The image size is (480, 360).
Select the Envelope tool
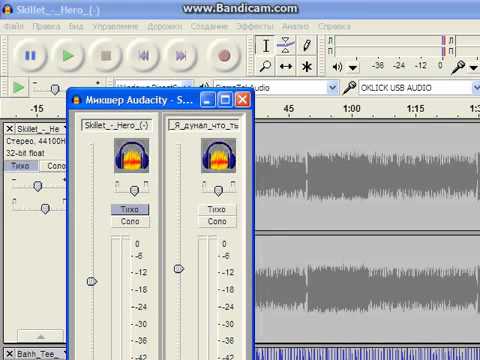[286, 46]
